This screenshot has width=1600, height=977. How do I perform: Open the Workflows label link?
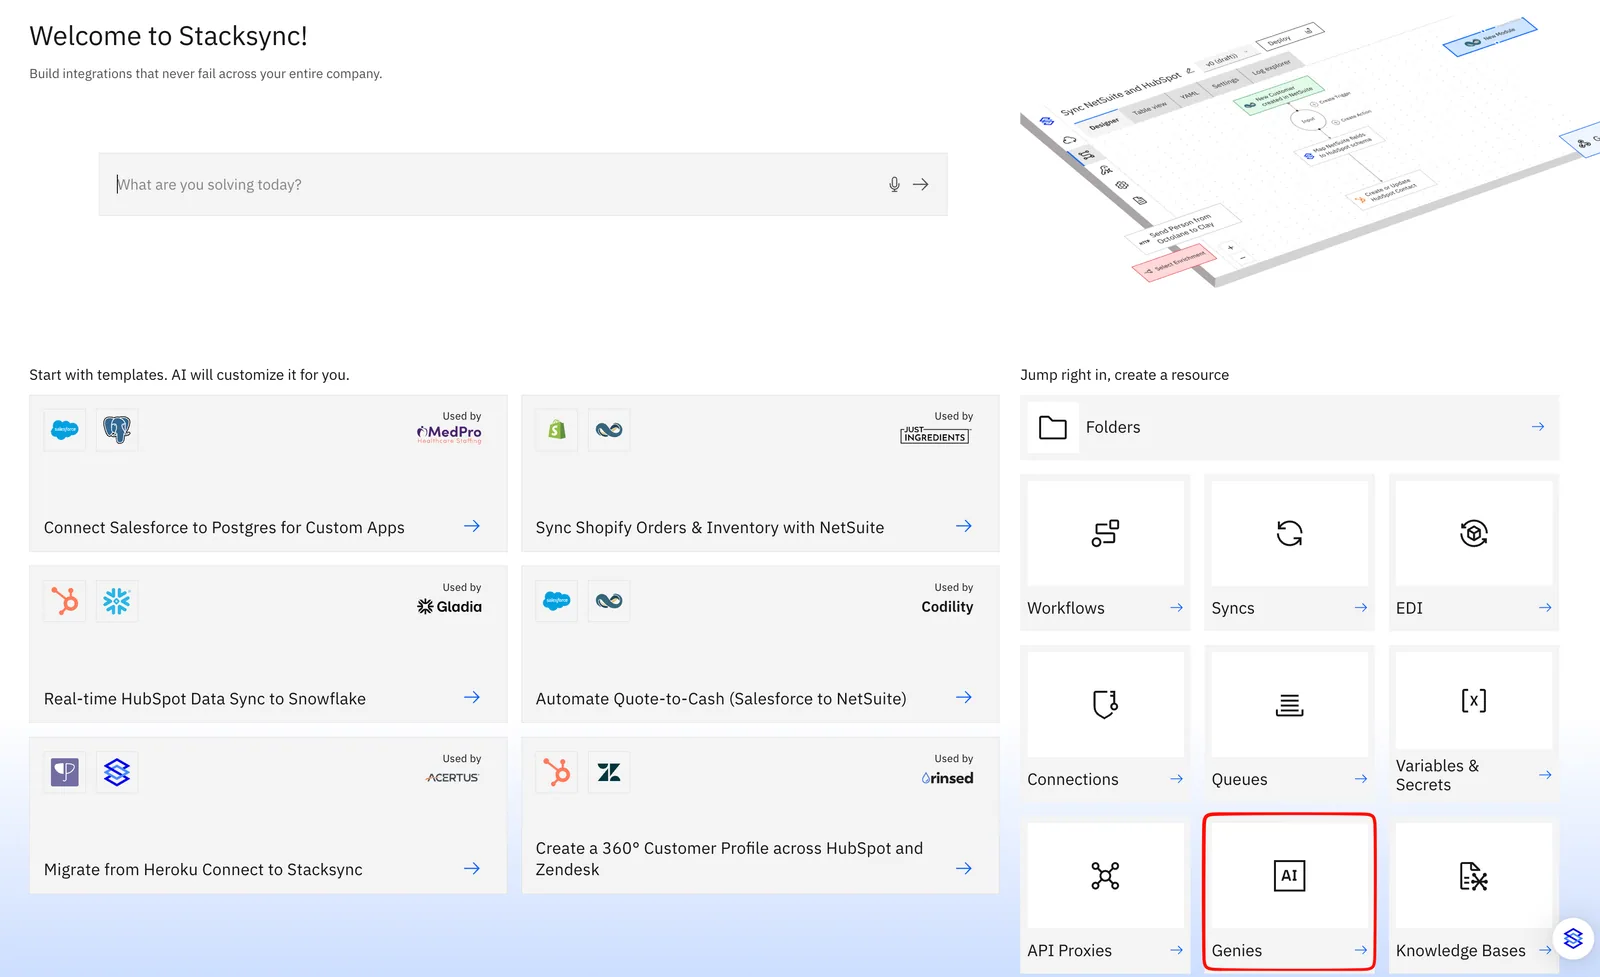[x=1066, y=608]
